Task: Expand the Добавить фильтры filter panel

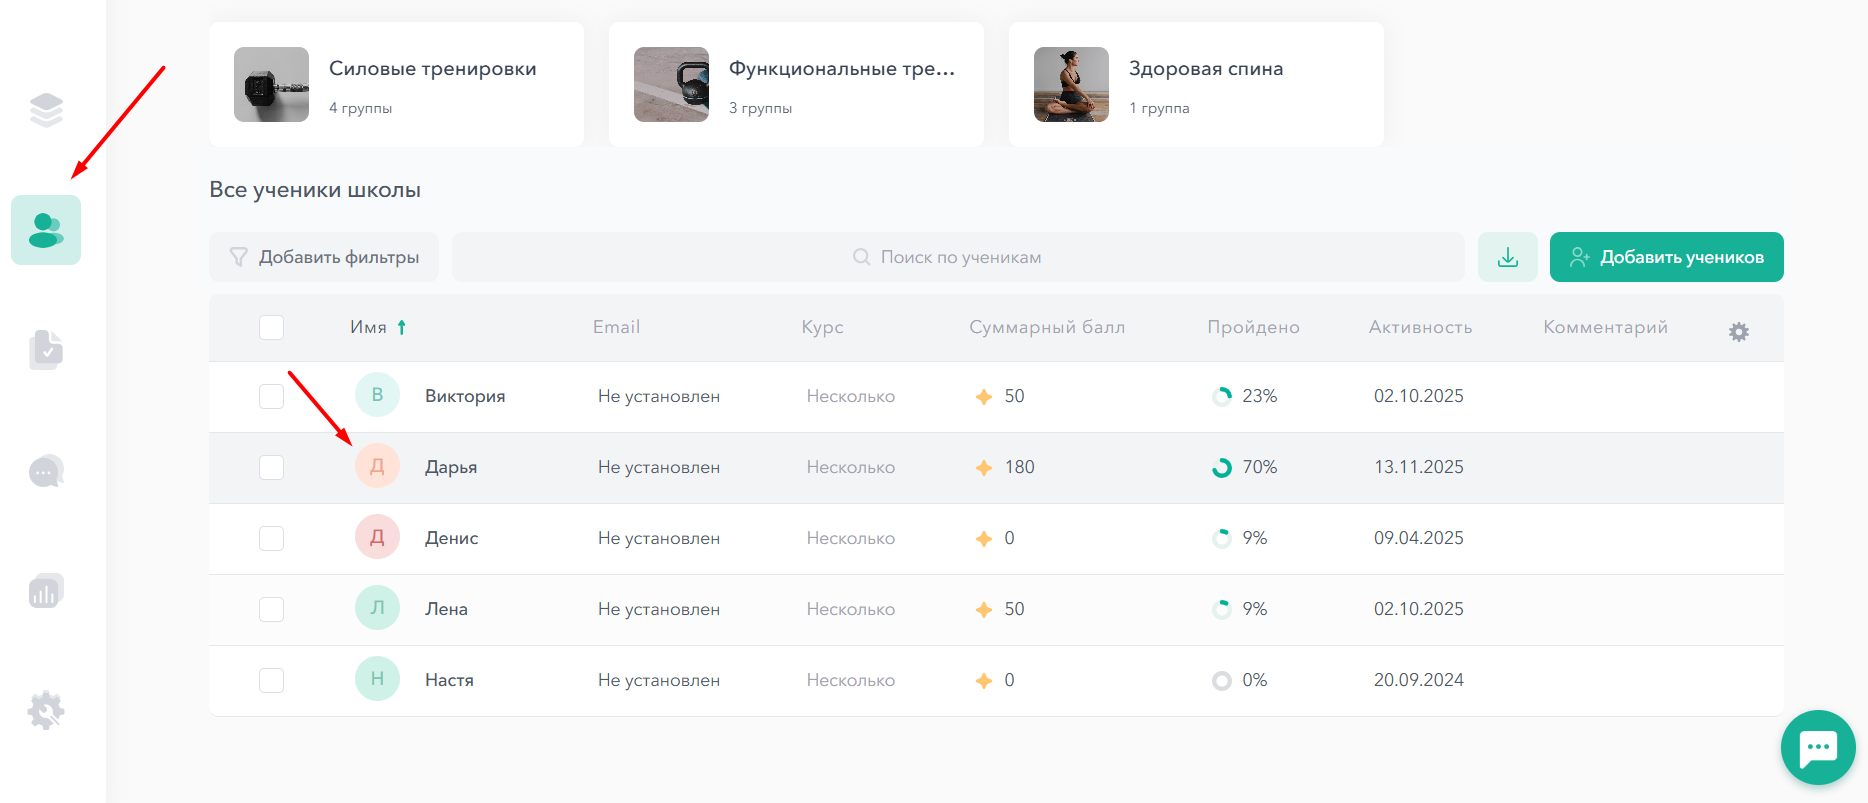Action: (324, 257)
